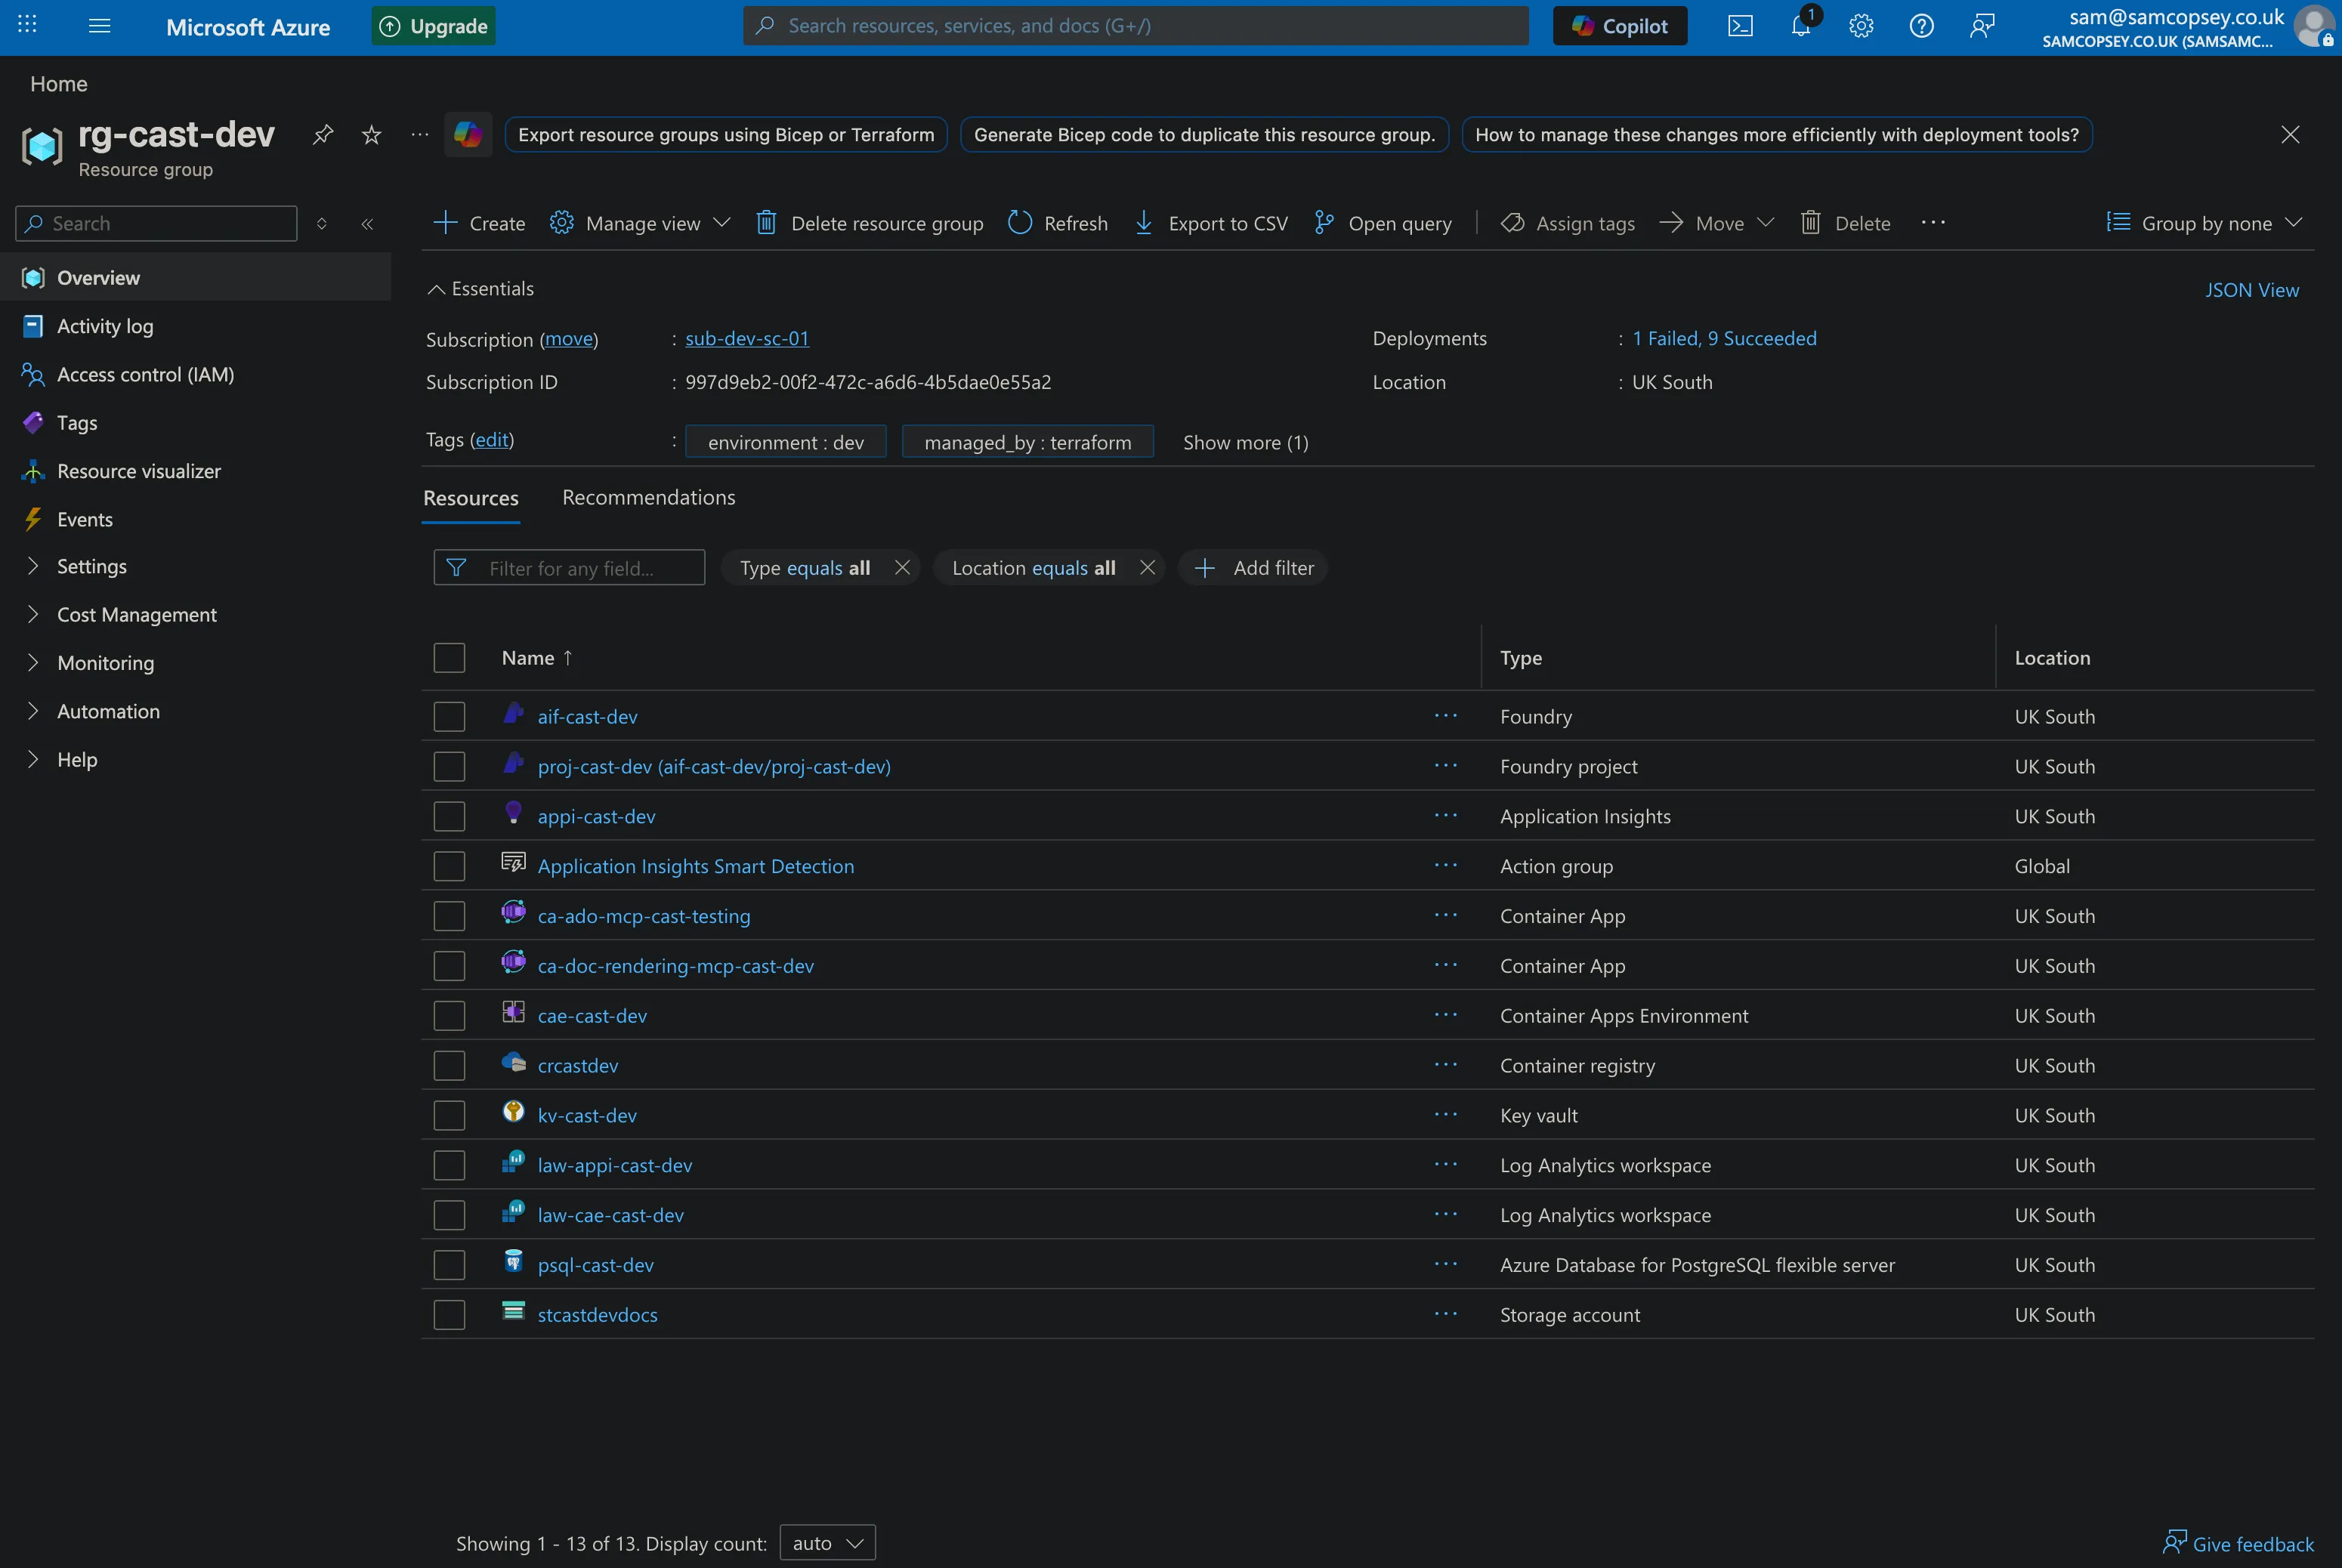Export resources to CSV
This screenshot has width=2342, height=1568.
point(1211,223)
